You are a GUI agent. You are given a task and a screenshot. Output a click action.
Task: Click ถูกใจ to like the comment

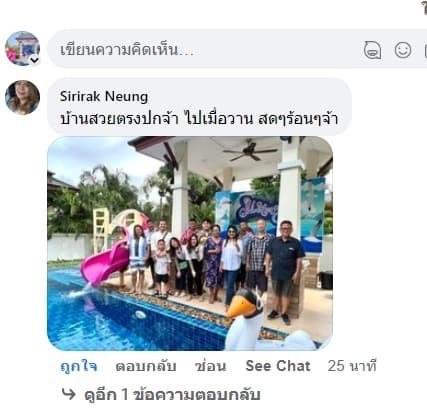79,366
